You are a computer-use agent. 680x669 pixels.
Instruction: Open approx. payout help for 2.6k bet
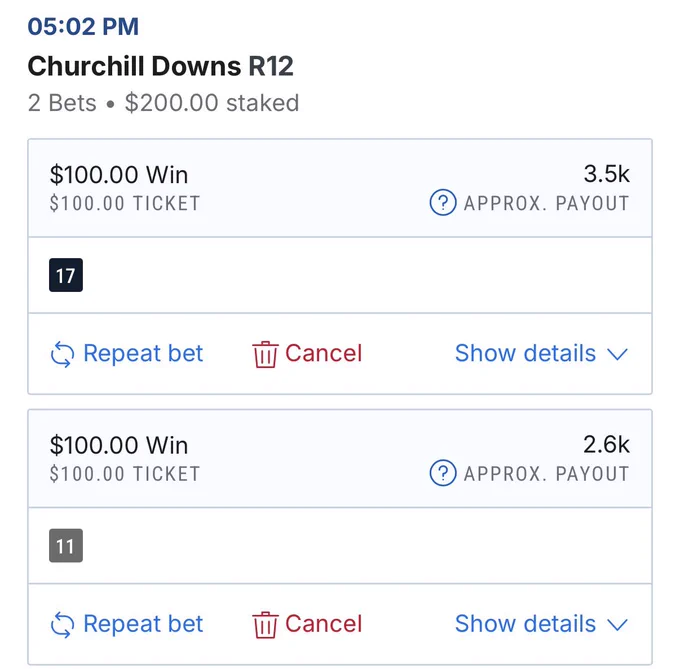[x=443, y=473]
